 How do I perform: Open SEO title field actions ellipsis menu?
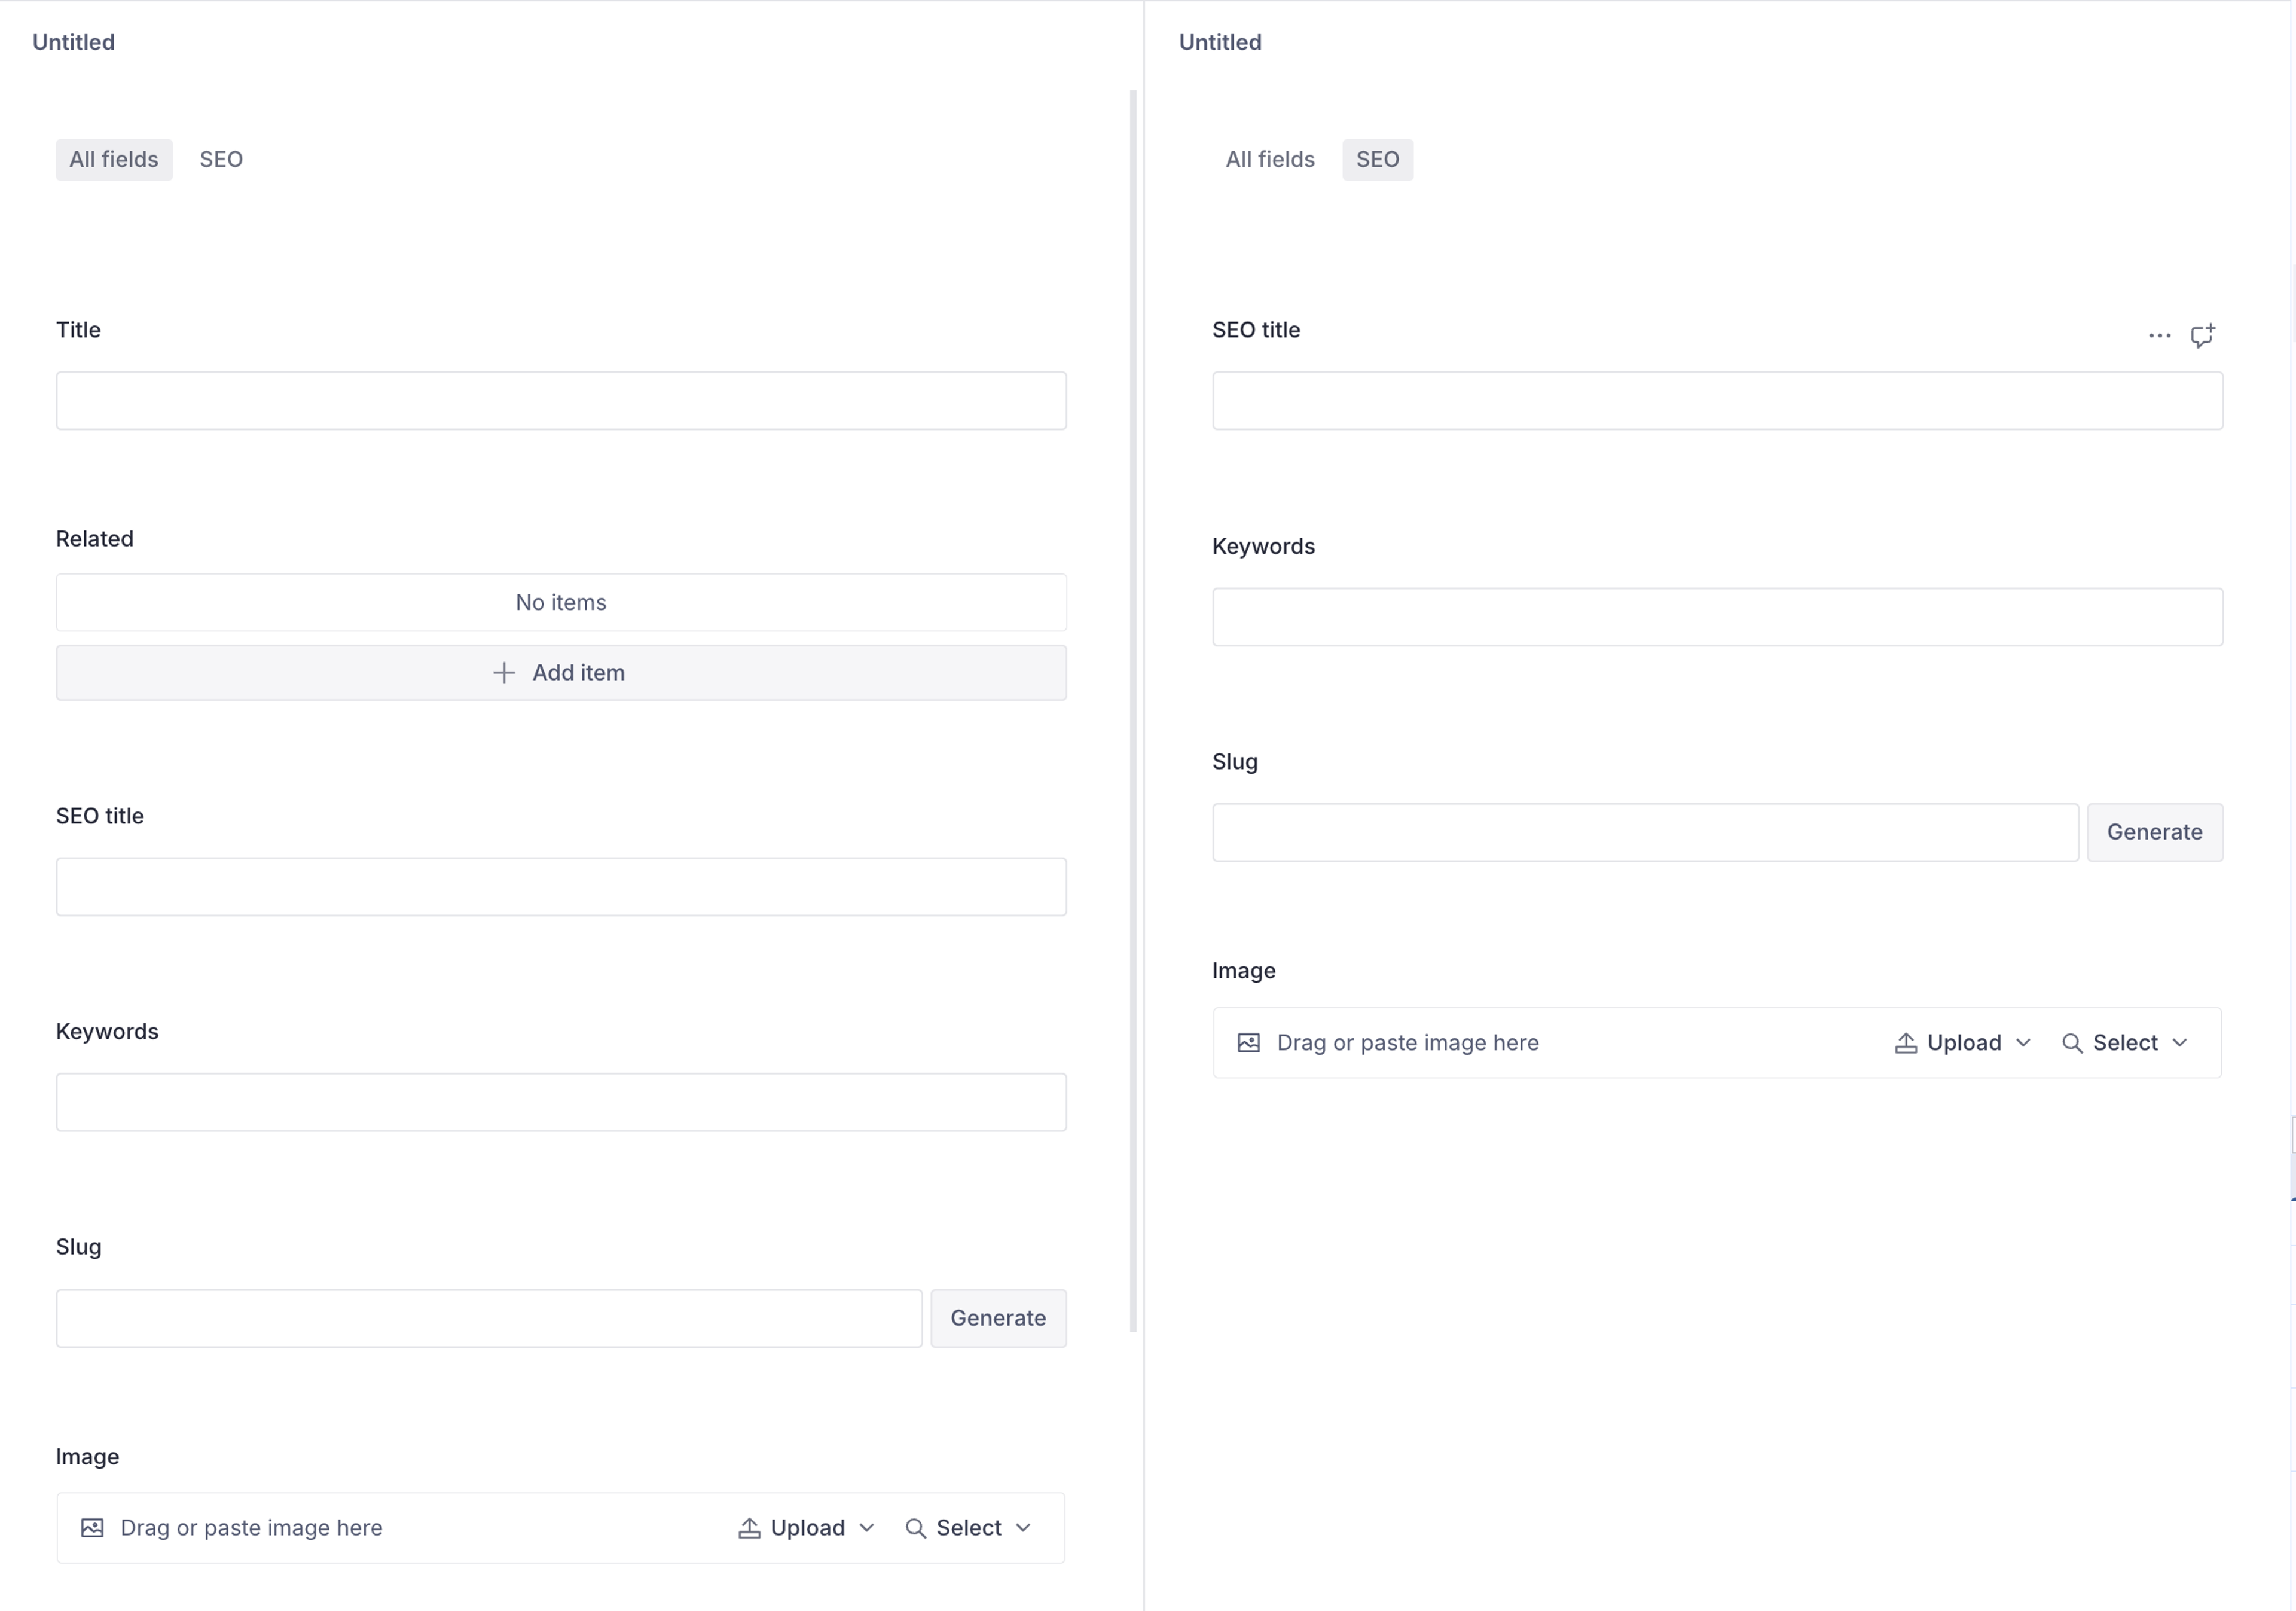click(2159, 336)
